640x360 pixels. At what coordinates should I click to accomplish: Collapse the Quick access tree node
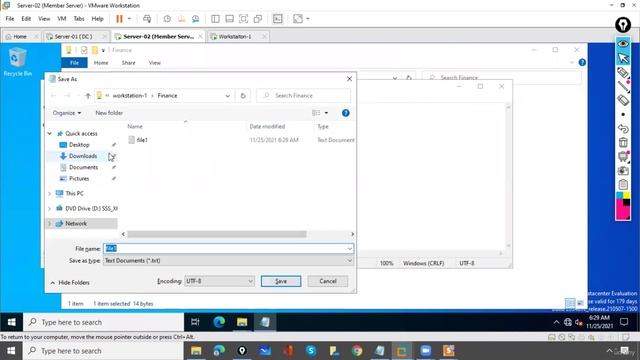(50, 133)
